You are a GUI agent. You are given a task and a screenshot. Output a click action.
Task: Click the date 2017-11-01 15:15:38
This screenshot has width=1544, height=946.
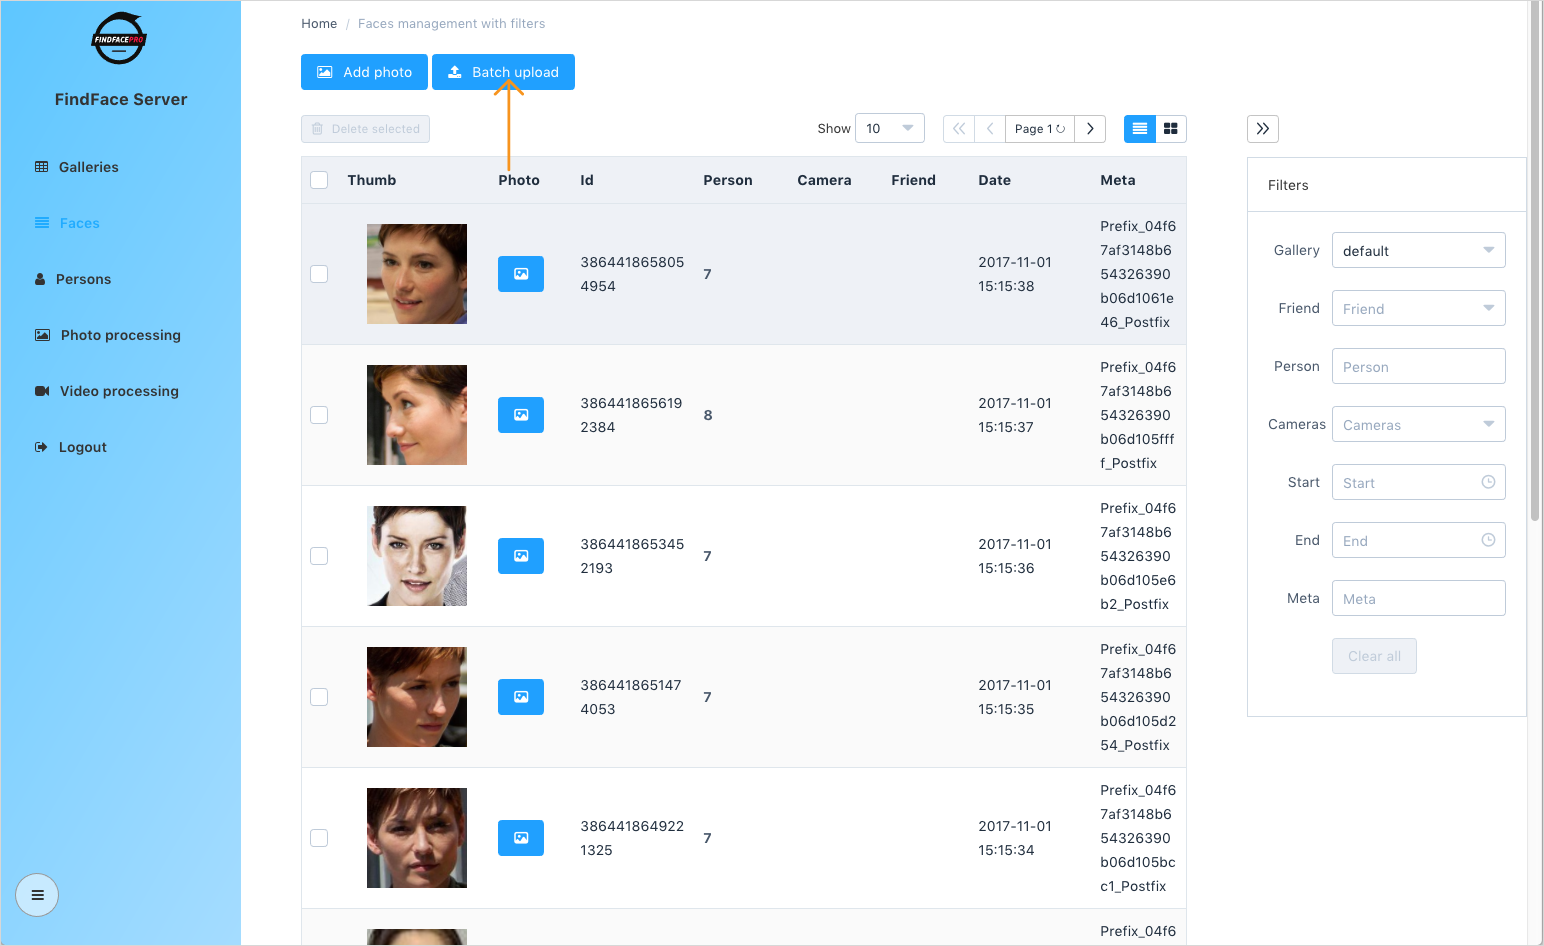[x=1015, y=274]
